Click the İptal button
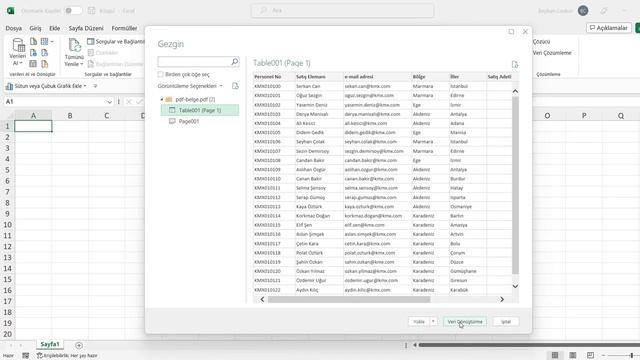640x360 pixels. (x=506, y=322)
